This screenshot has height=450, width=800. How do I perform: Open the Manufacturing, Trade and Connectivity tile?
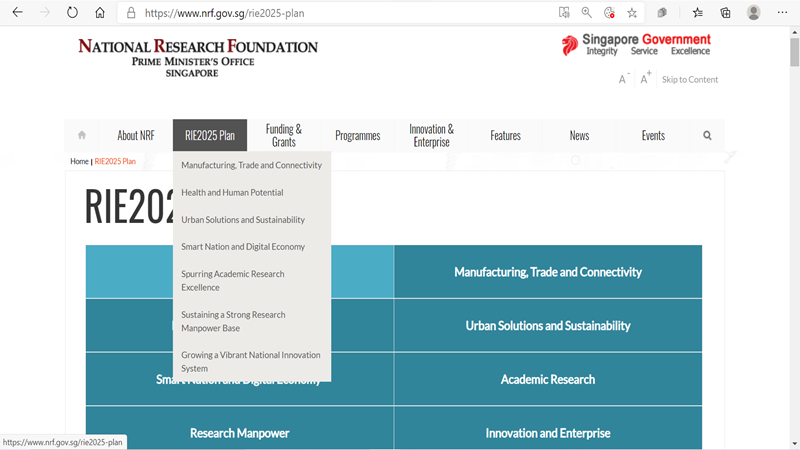[548, 272]
